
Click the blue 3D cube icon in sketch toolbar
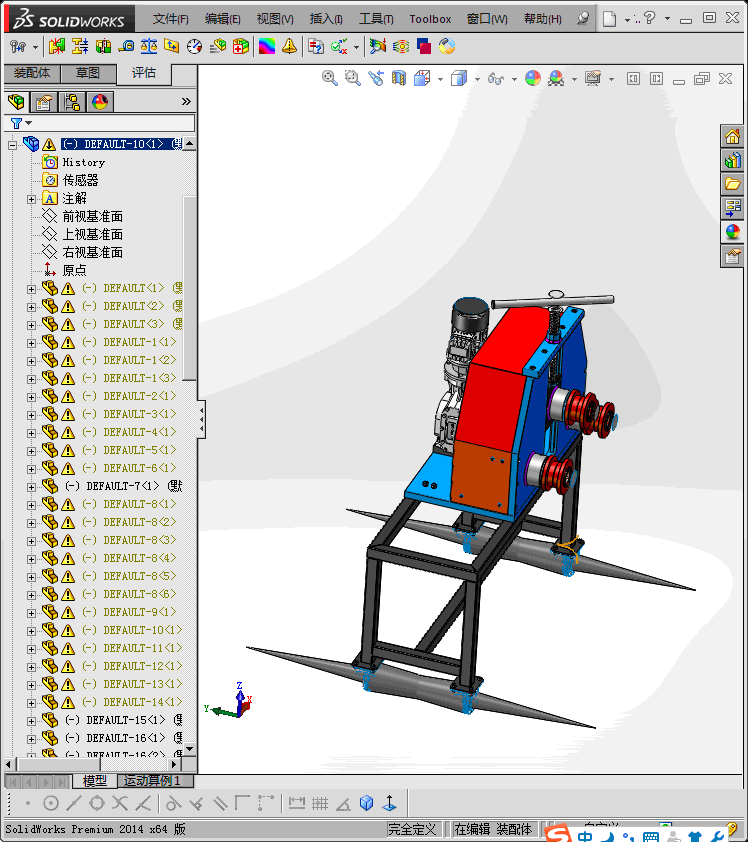pyautogui.click(x=367, y=803)
